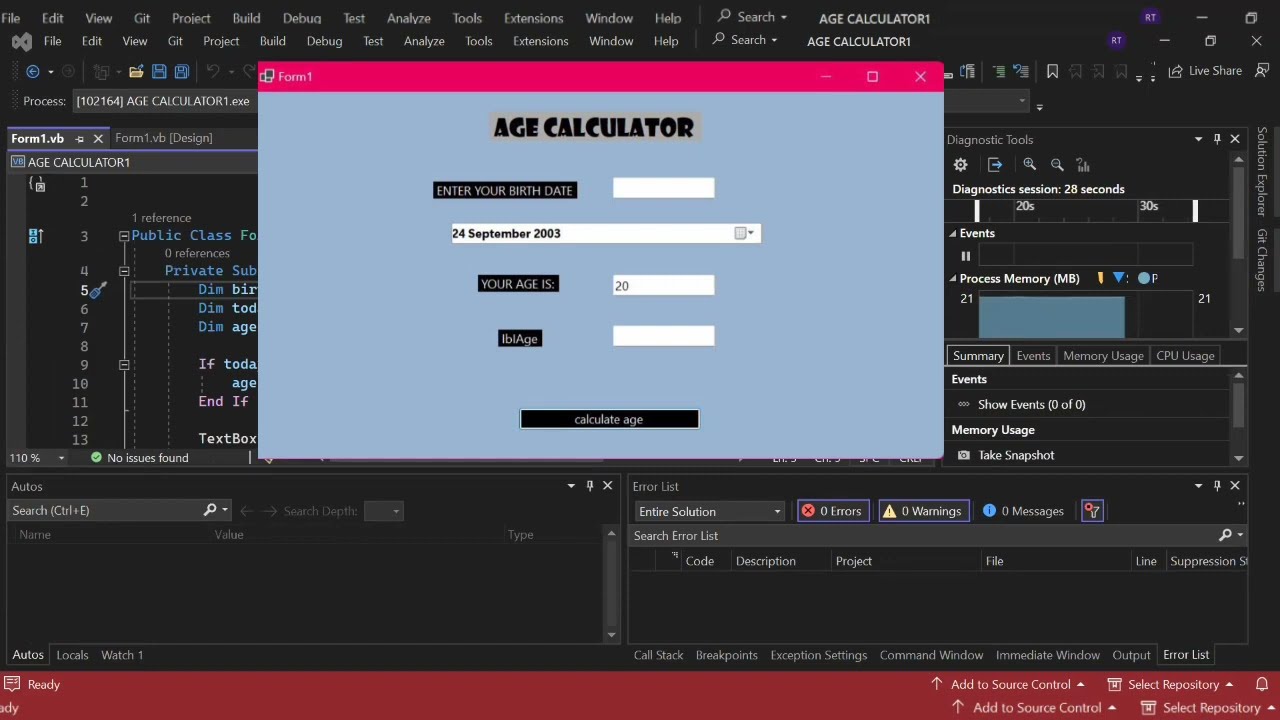This screenshot has width=1280, height=720.
Task: Click the birth date text box in Form1
Action: point(663,188)
